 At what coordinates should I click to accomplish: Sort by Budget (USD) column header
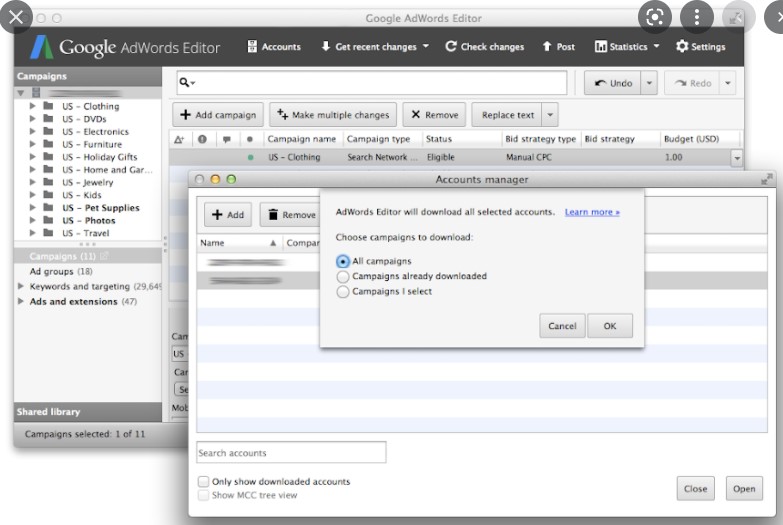[x=692, y=139]
